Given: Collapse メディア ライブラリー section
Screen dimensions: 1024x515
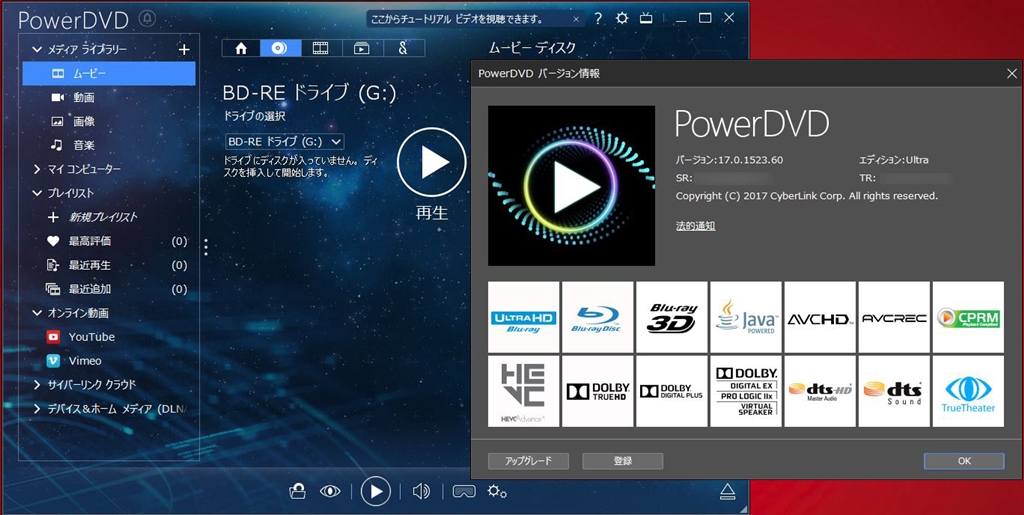Looking at the screenshot, I should tap(37, 50).
